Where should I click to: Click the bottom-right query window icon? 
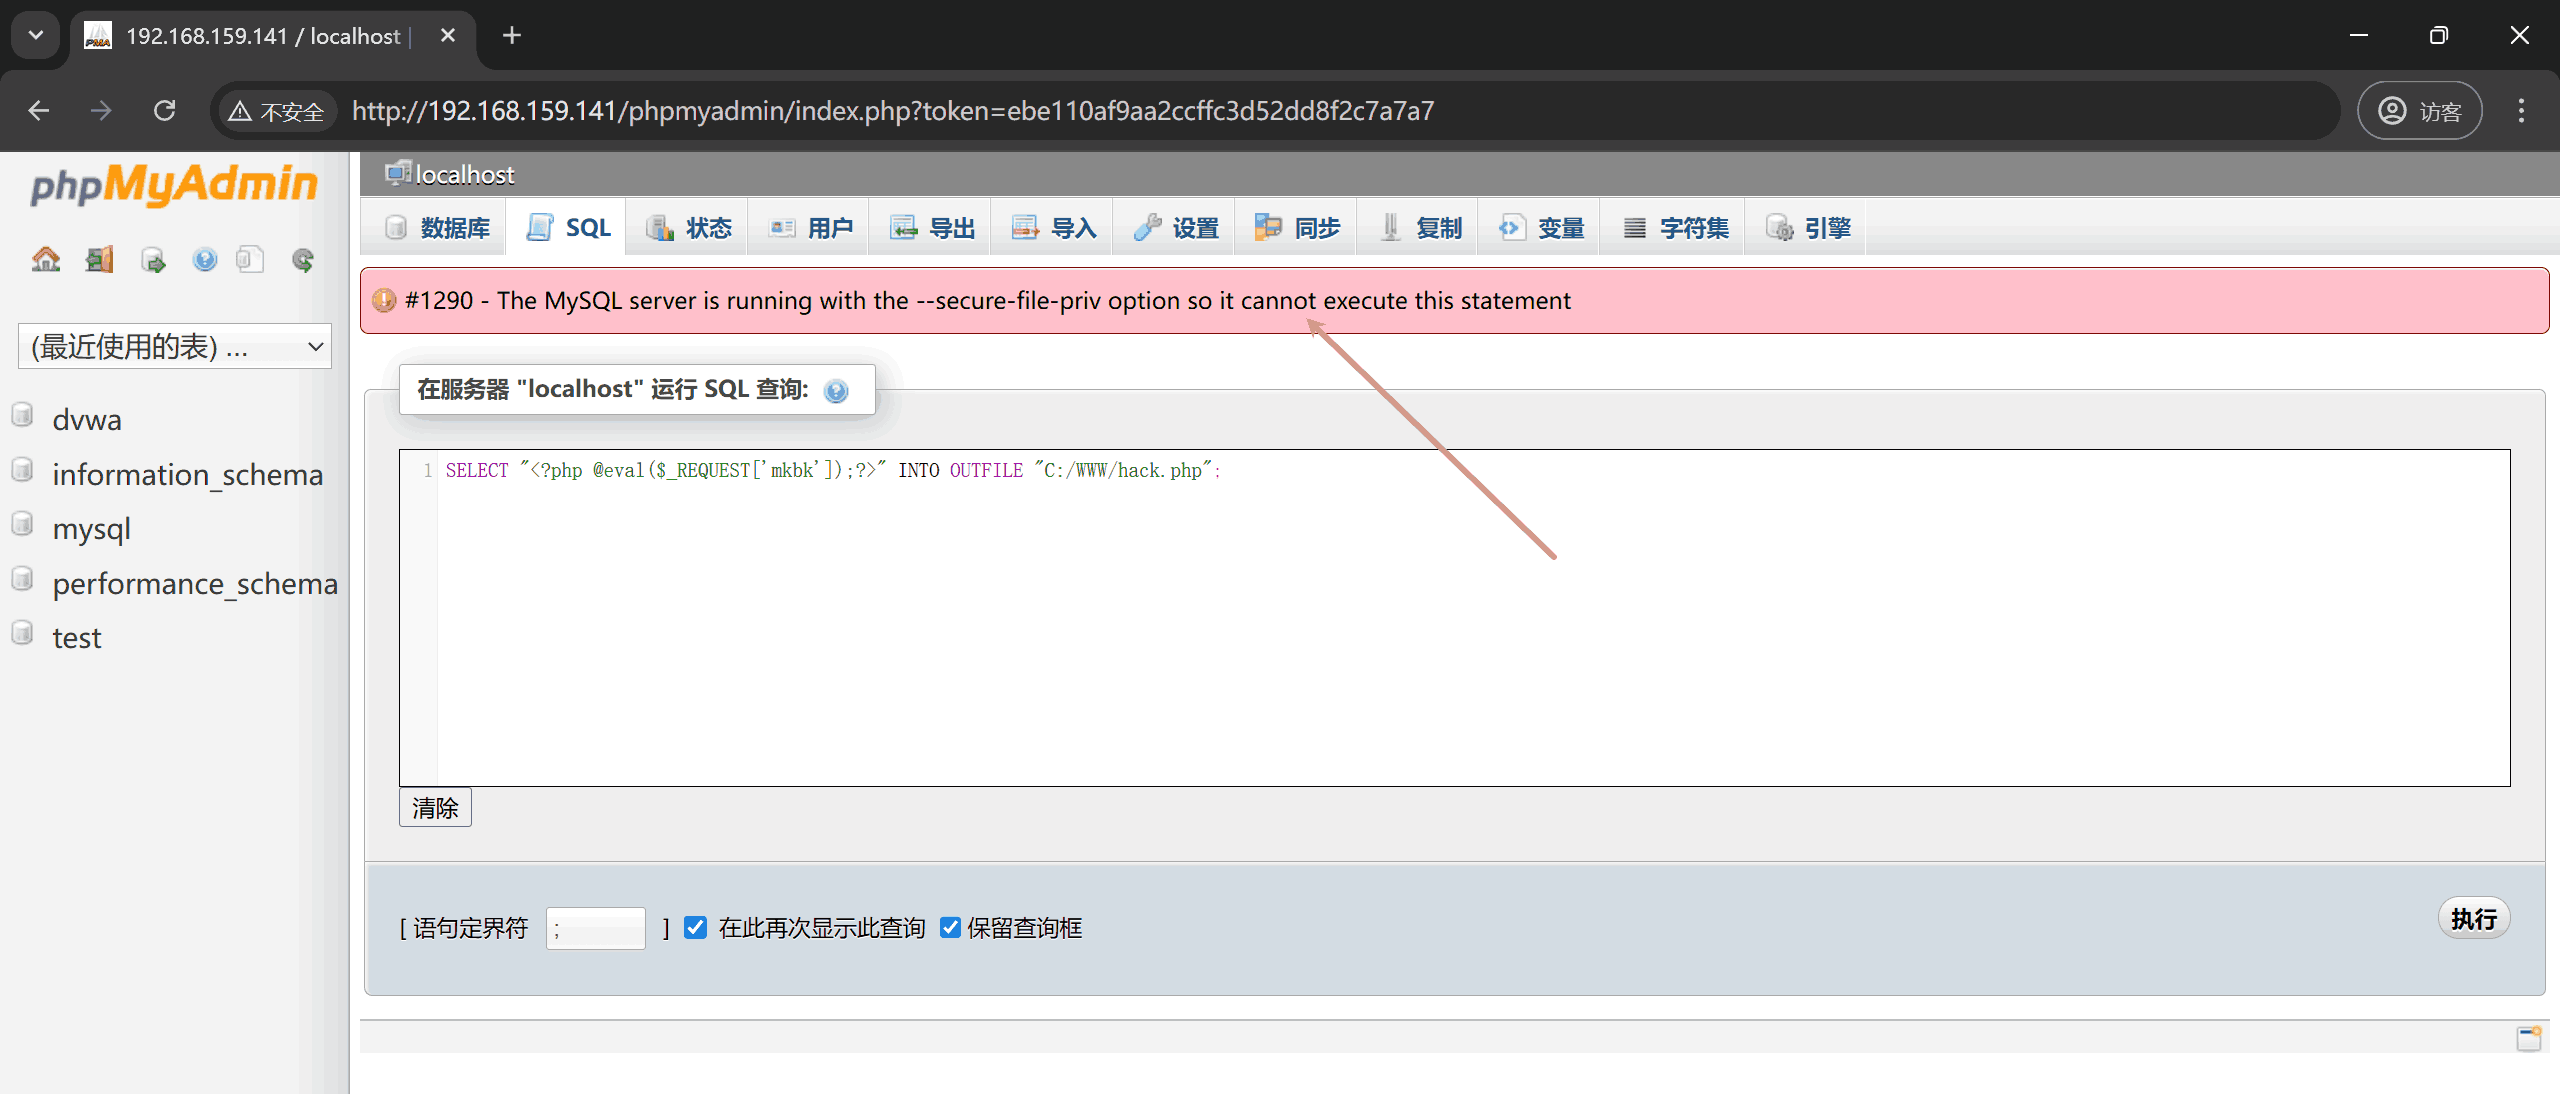click(2529, 1038)
